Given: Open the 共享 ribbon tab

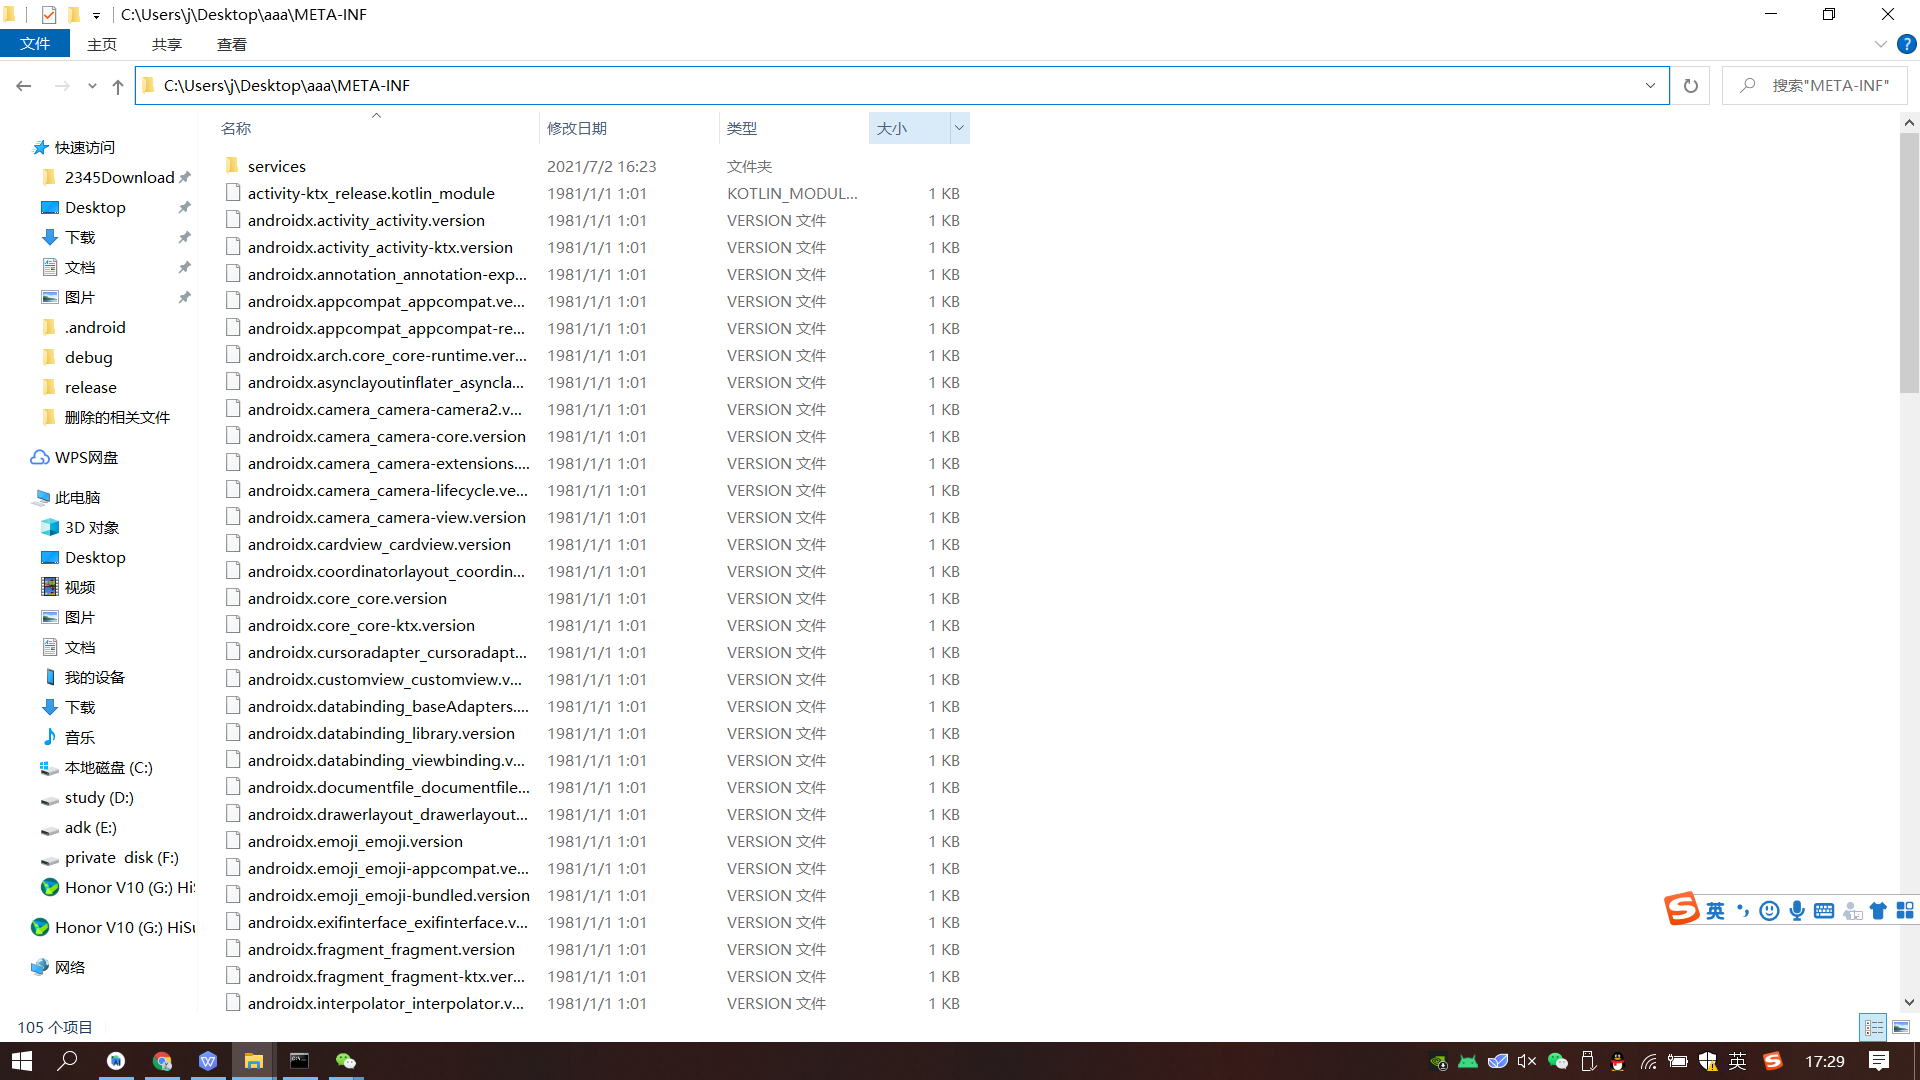Looking at the screenshot, I should pos(167,44).
